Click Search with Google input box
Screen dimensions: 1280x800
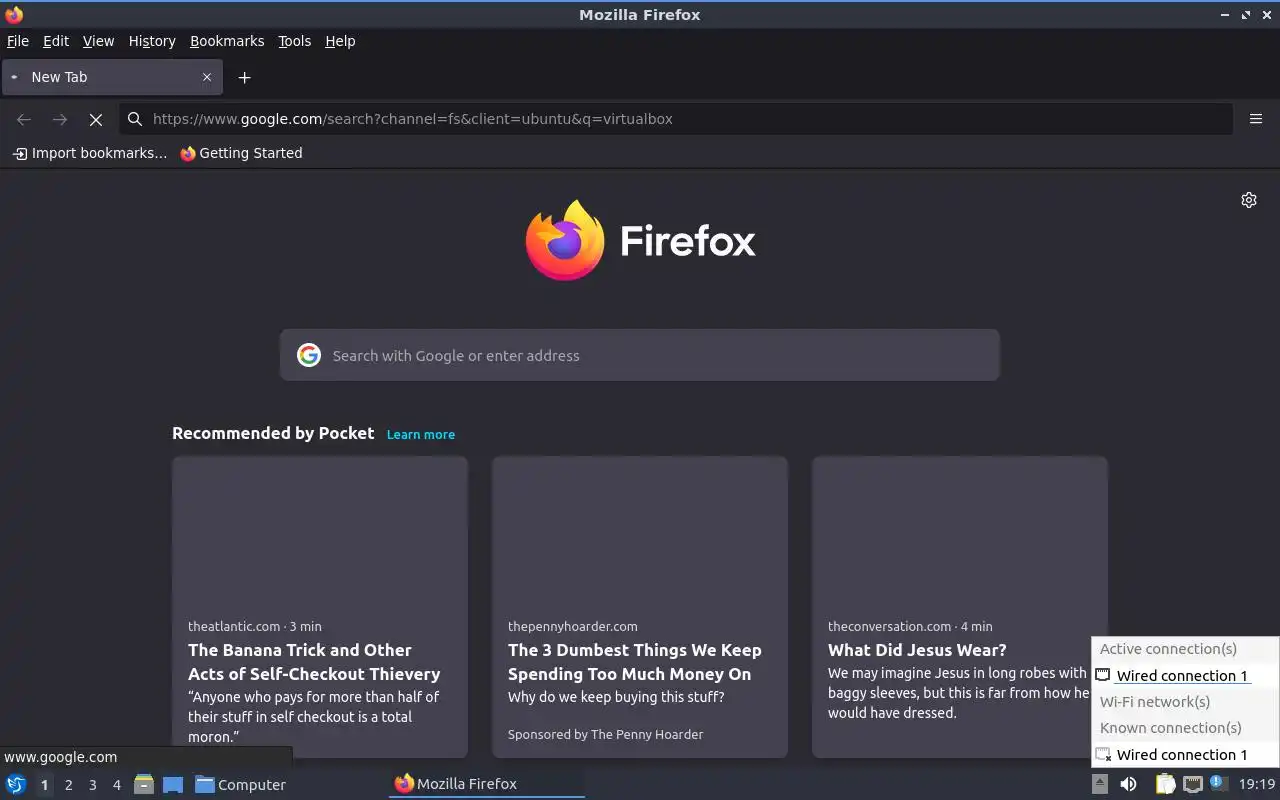640,355
